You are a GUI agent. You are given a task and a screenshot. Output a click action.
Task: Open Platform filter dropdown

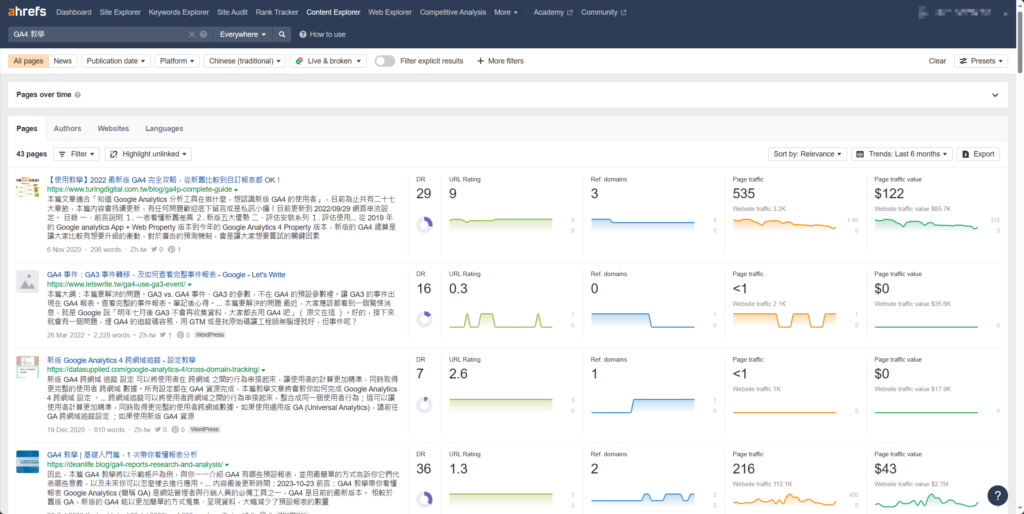coord(177,61)
